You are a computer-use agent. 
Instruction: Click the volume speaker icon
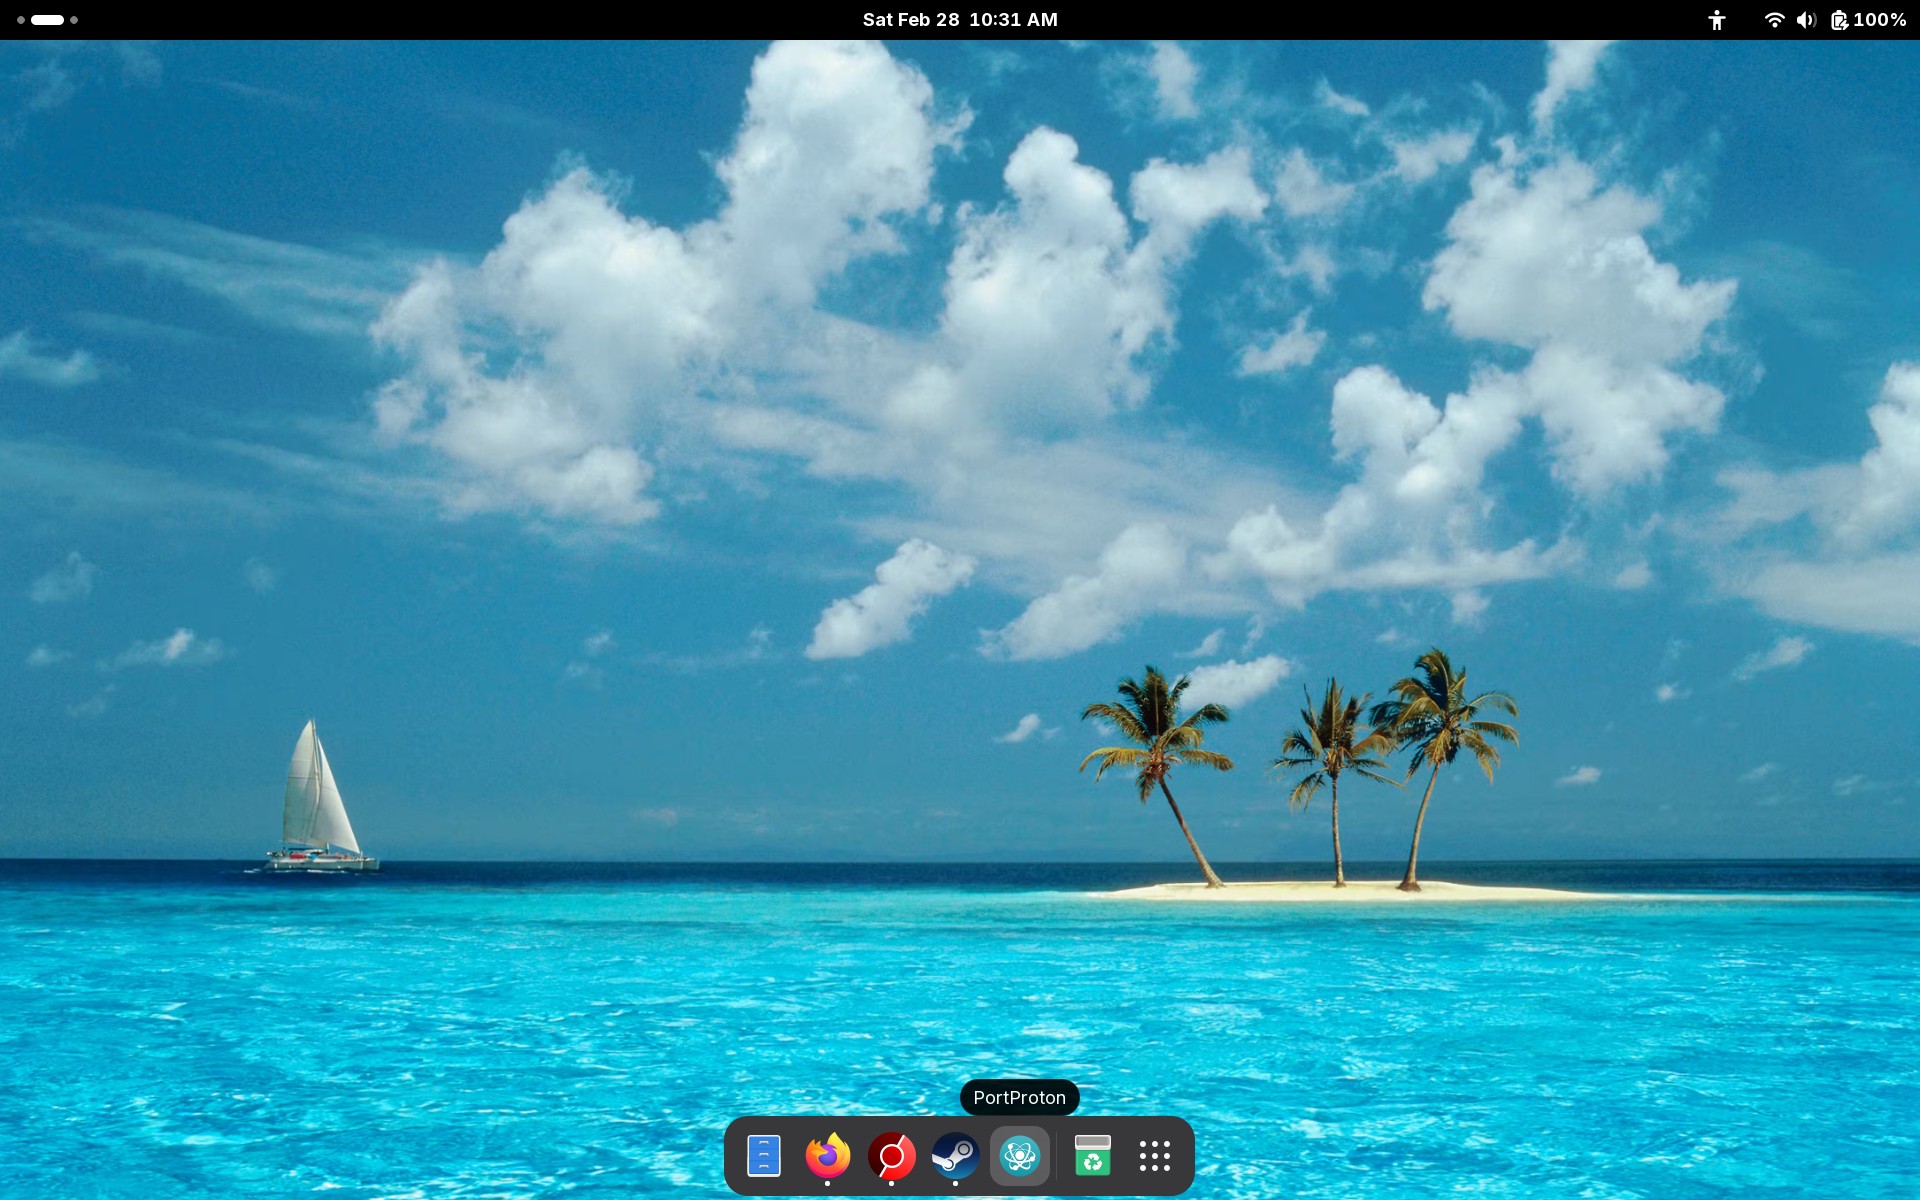coord(1805,20)
